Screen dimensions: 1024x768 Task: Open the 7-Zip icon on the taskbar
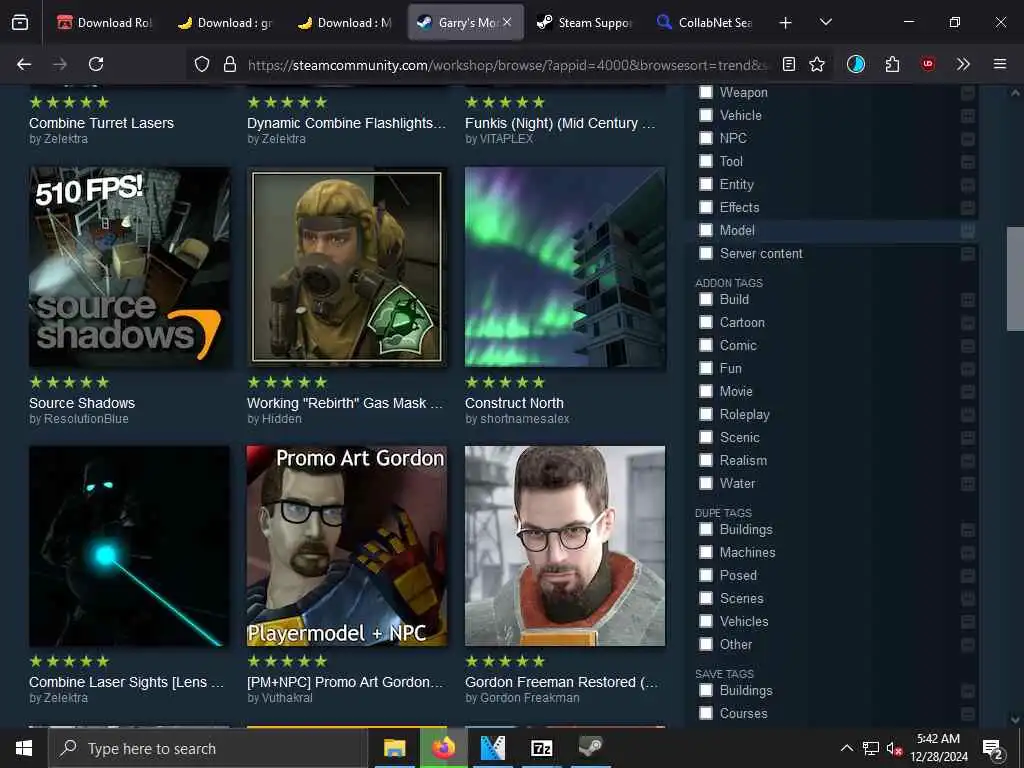[x=541, y=748]
